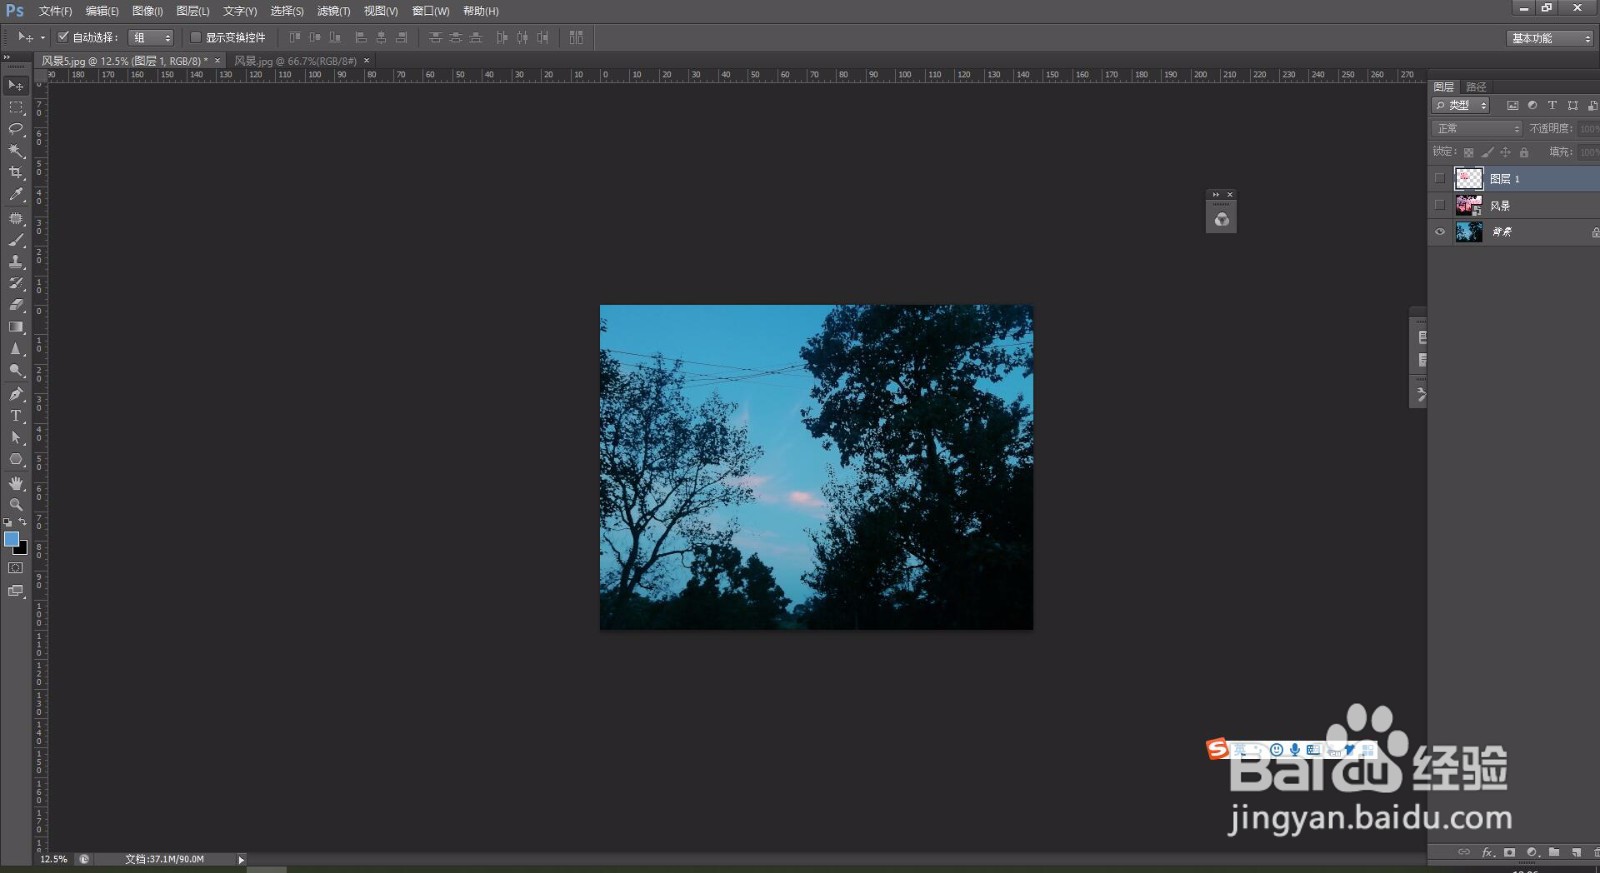This screenshot has height=873, width=1600.
Task: Open the 文件(F) menu
Action: (x=55, y=11)
